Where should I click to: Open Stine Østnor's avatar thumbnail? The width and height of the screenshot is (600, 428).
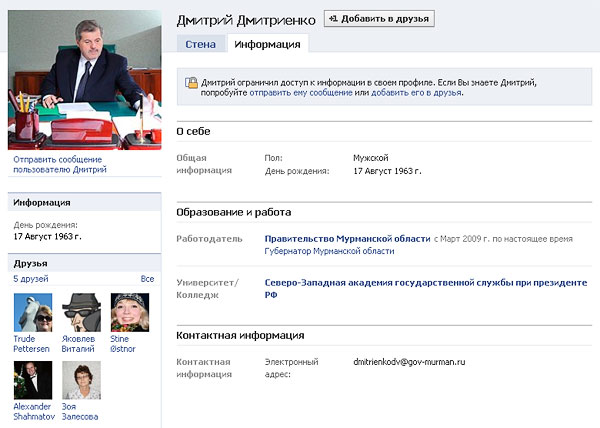(x=130, y=312)
